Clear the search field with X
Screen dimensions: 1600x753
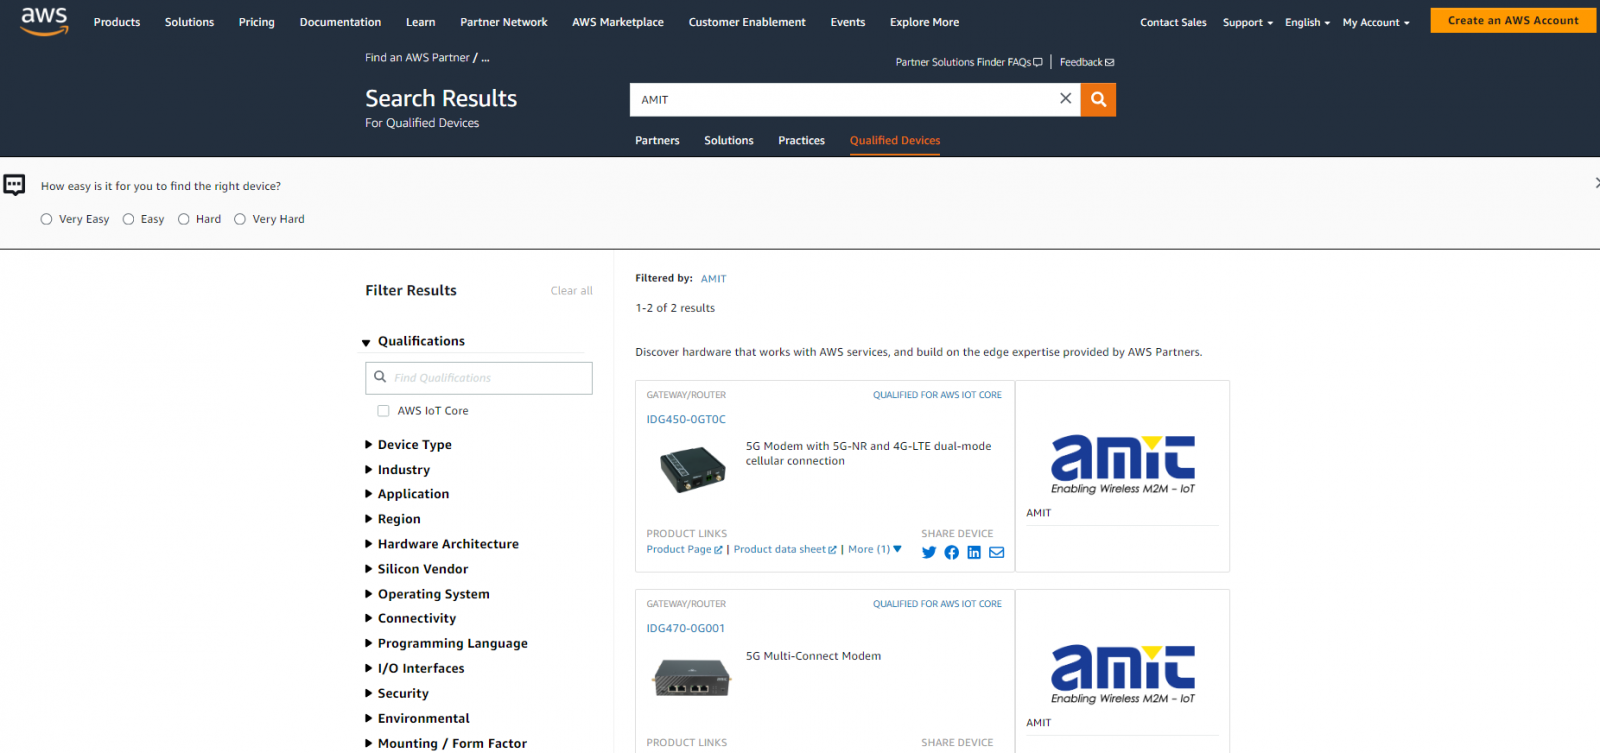click(x=1065, y=98)
